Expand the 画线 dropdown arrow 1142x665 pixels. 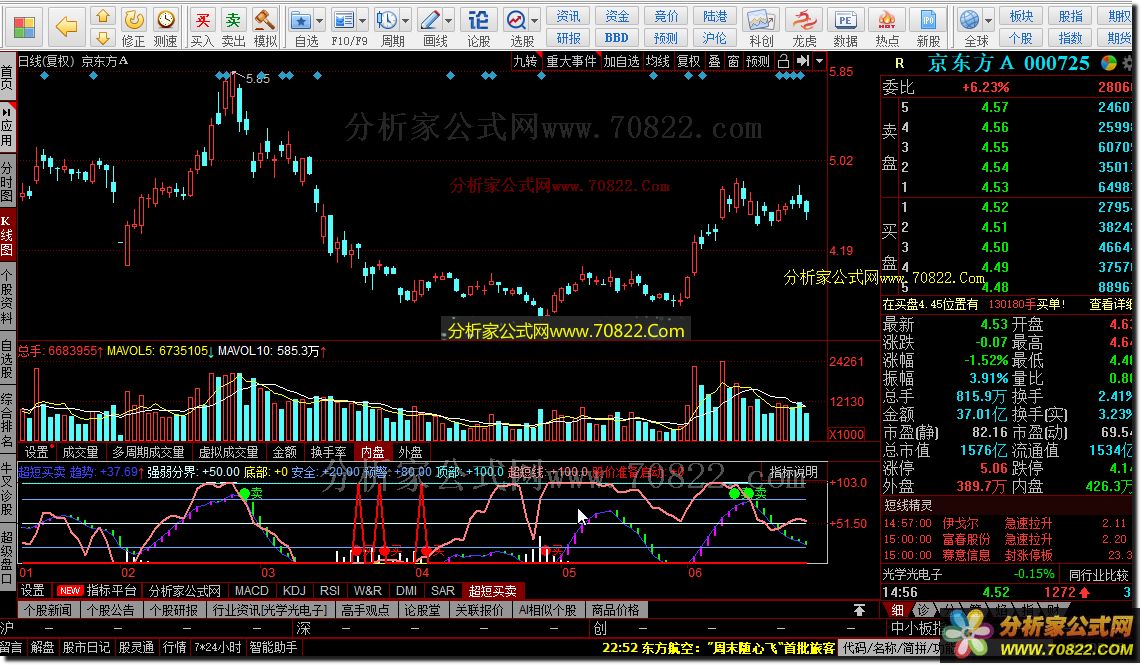point(449,20)
